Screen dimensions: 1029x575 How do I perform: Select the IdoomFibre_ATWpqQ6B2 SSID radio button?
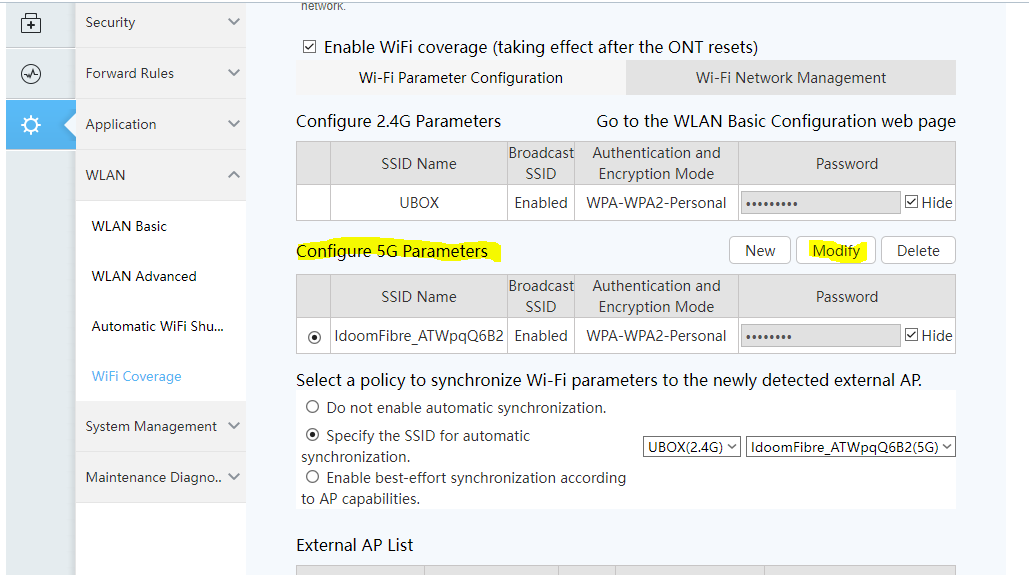(314, 337)
